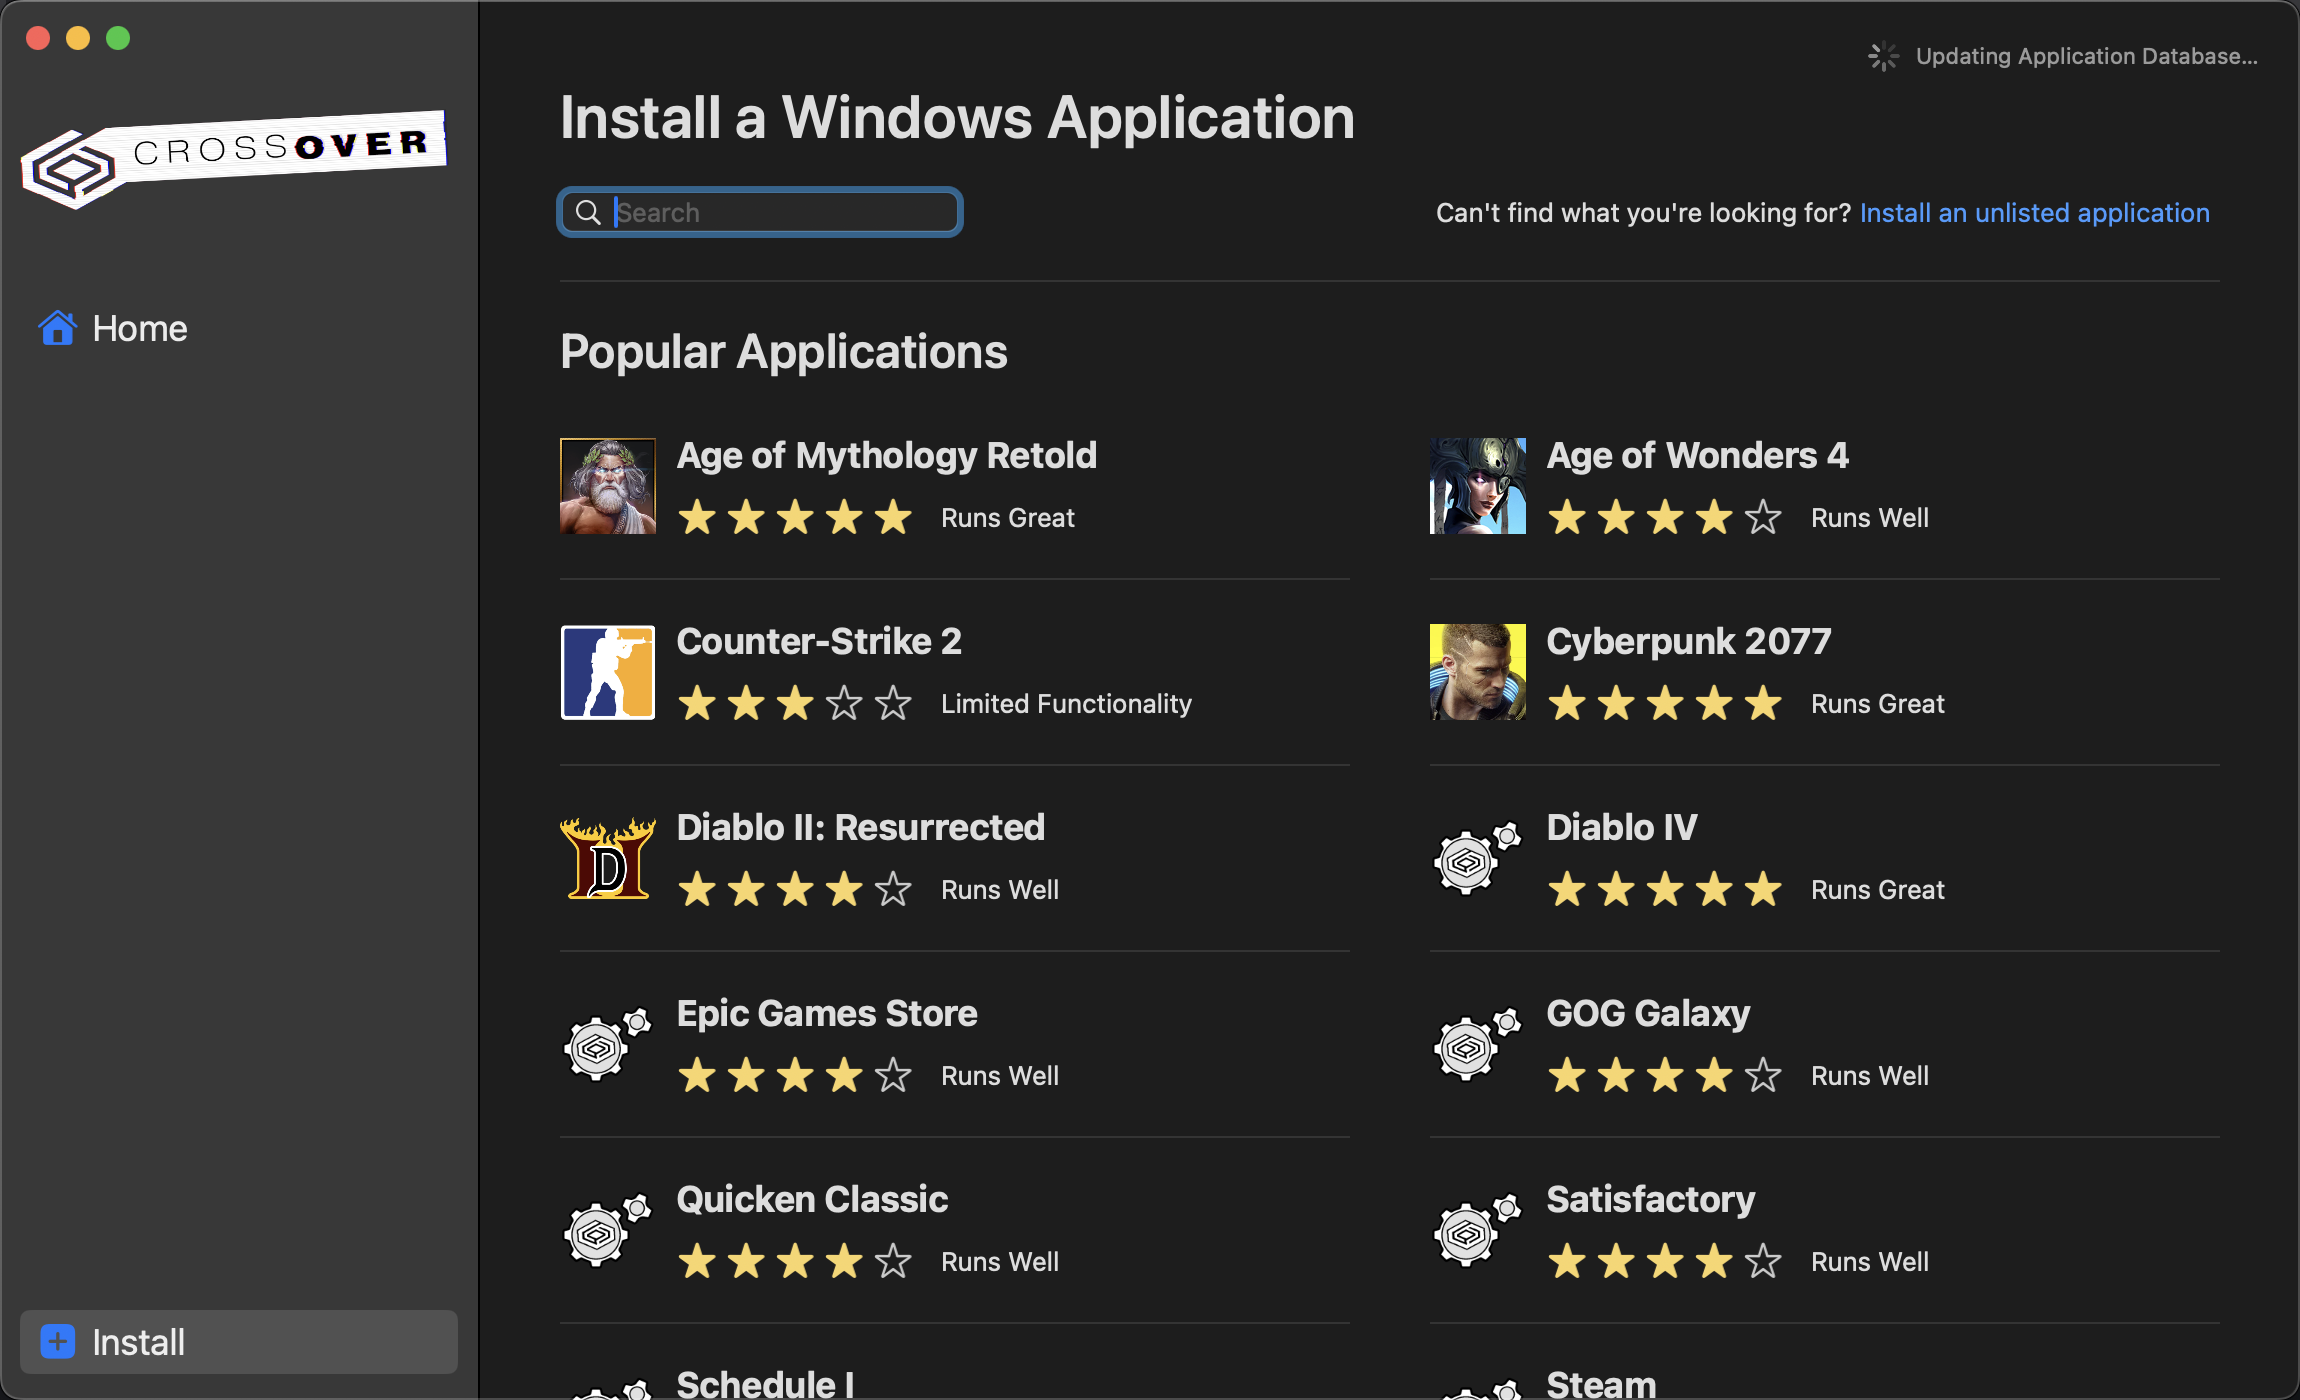
Task: Click the Popular Applications heading
Action: pos(784,352)
